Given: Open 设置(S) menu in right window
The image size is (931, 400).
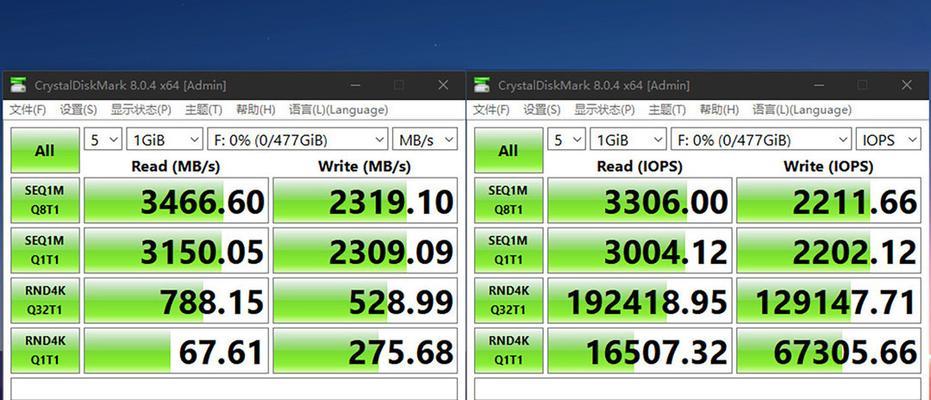Looking at the screenshot, I should tap(542, 110).
